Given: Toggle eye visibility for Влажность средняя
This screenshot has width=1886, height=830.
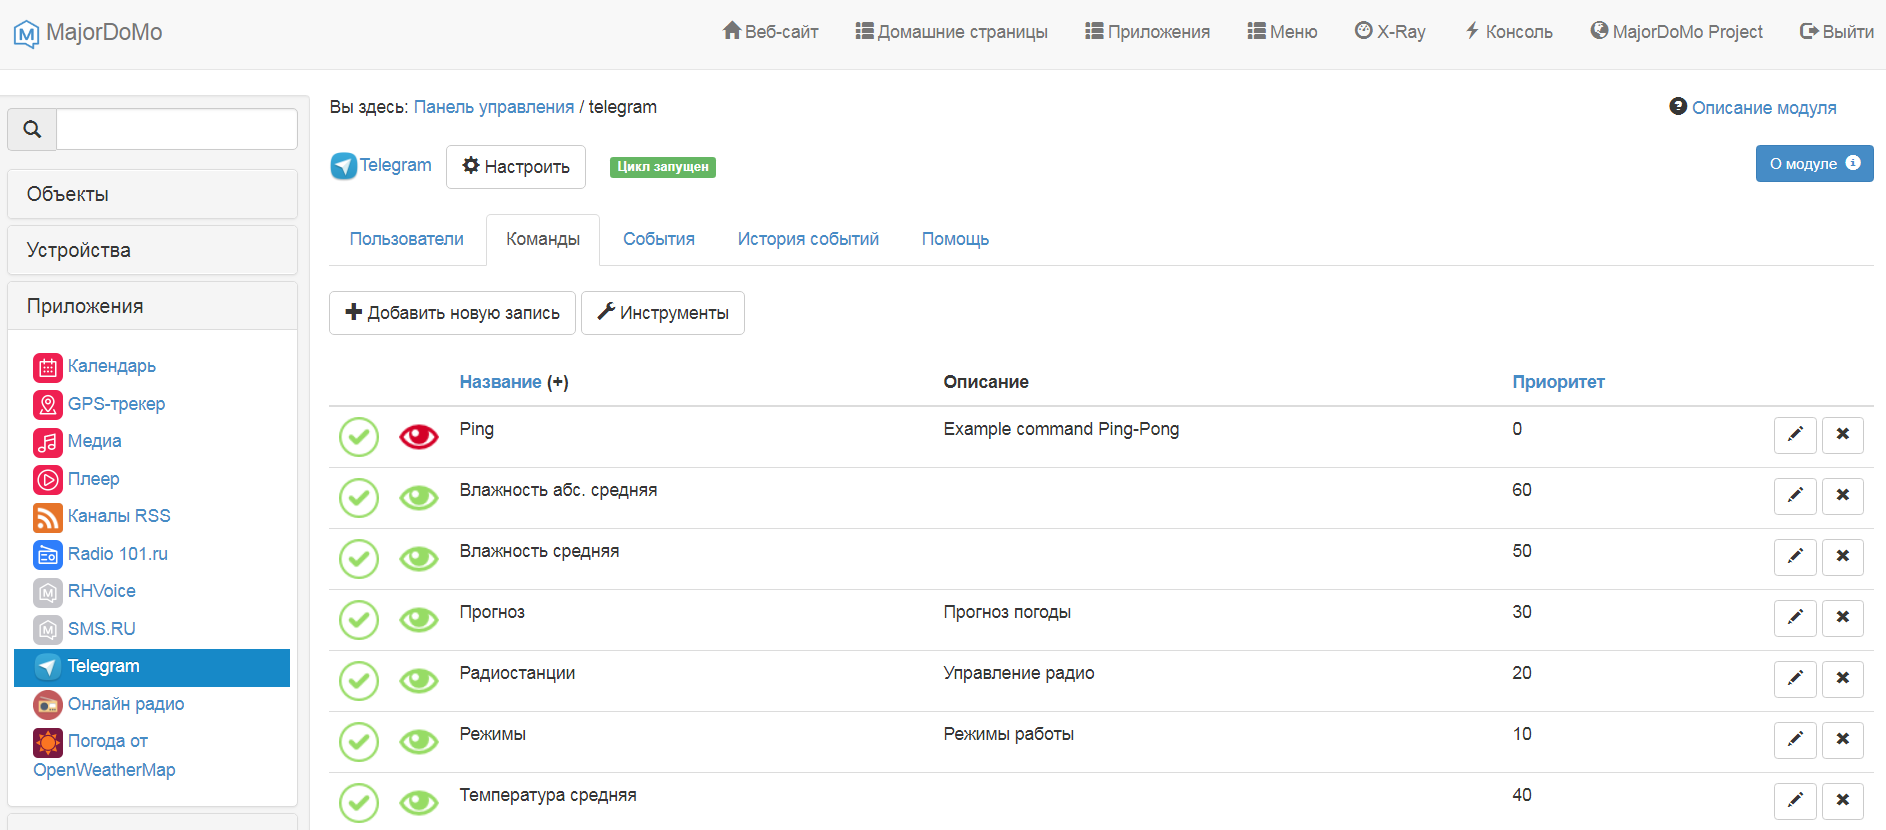Looking at the screenshot, I should pos(419,559).
